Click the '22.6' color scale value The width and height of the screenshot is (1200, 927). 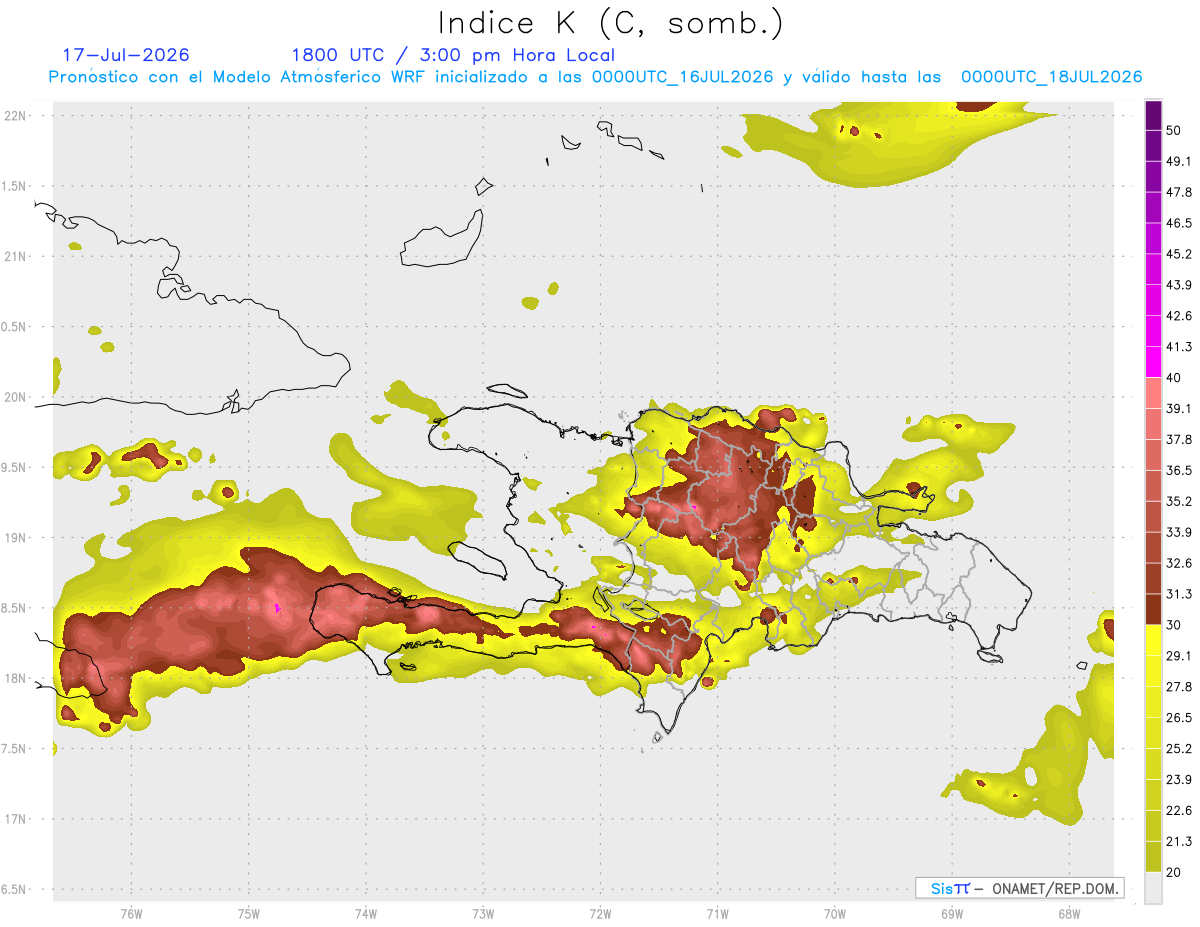[1179, 810]
